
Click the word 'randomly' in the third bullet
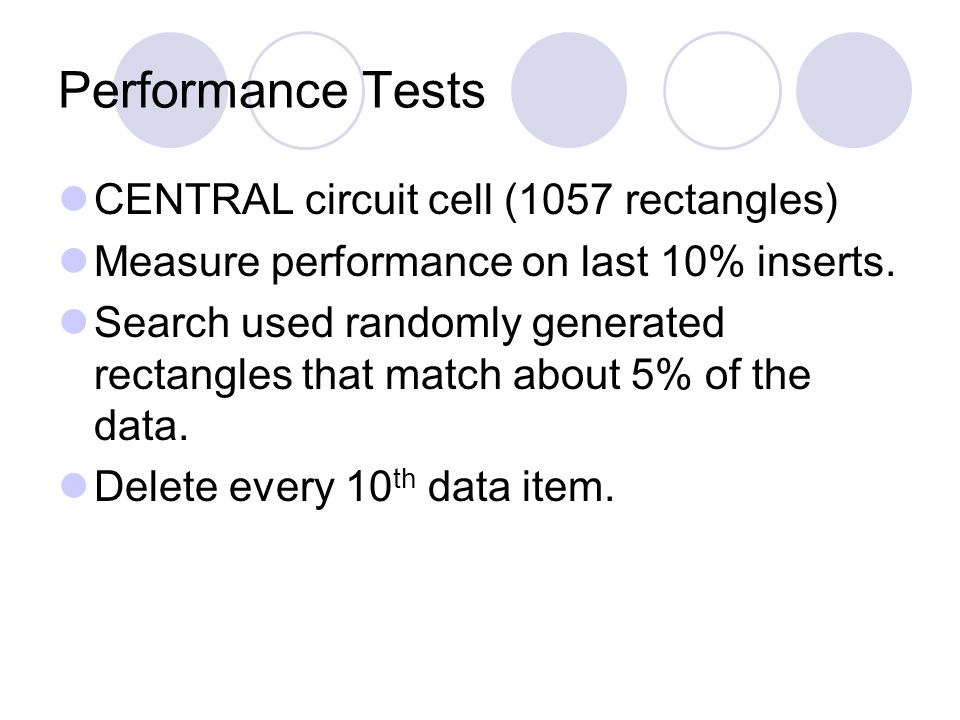tap(432, 323)
